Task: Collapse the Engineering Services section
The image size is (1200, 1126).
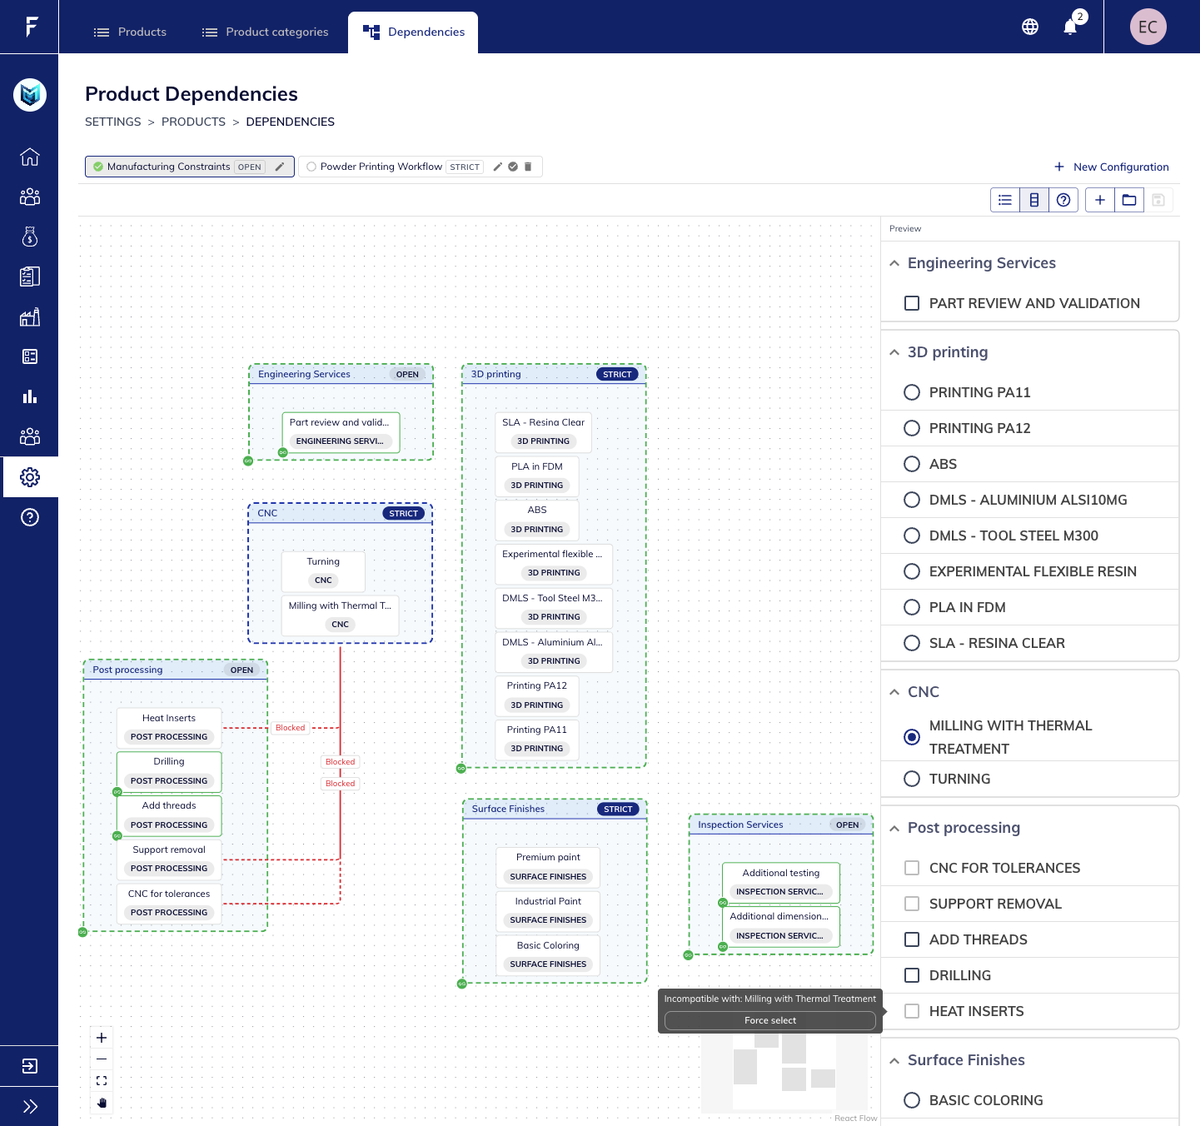Action: pos(894,263)
